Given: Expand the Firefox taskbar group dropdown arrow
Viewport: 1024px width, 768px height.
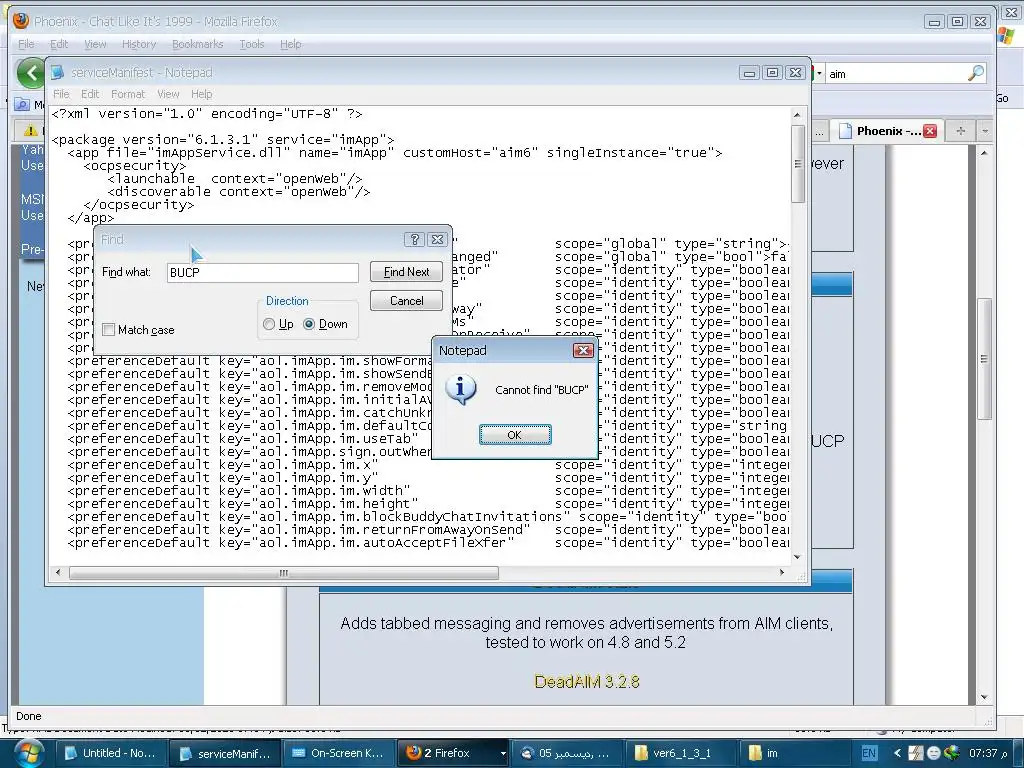Looking at the screenshot, I should pos(503,754).
